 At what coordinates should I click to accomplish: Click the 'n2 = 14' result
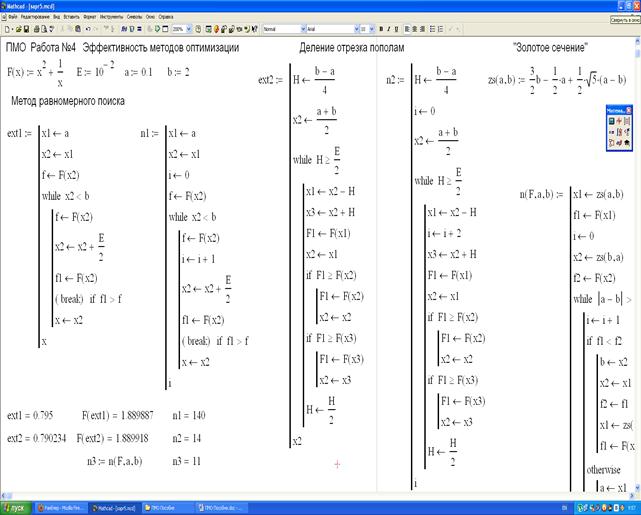[186, 439]
